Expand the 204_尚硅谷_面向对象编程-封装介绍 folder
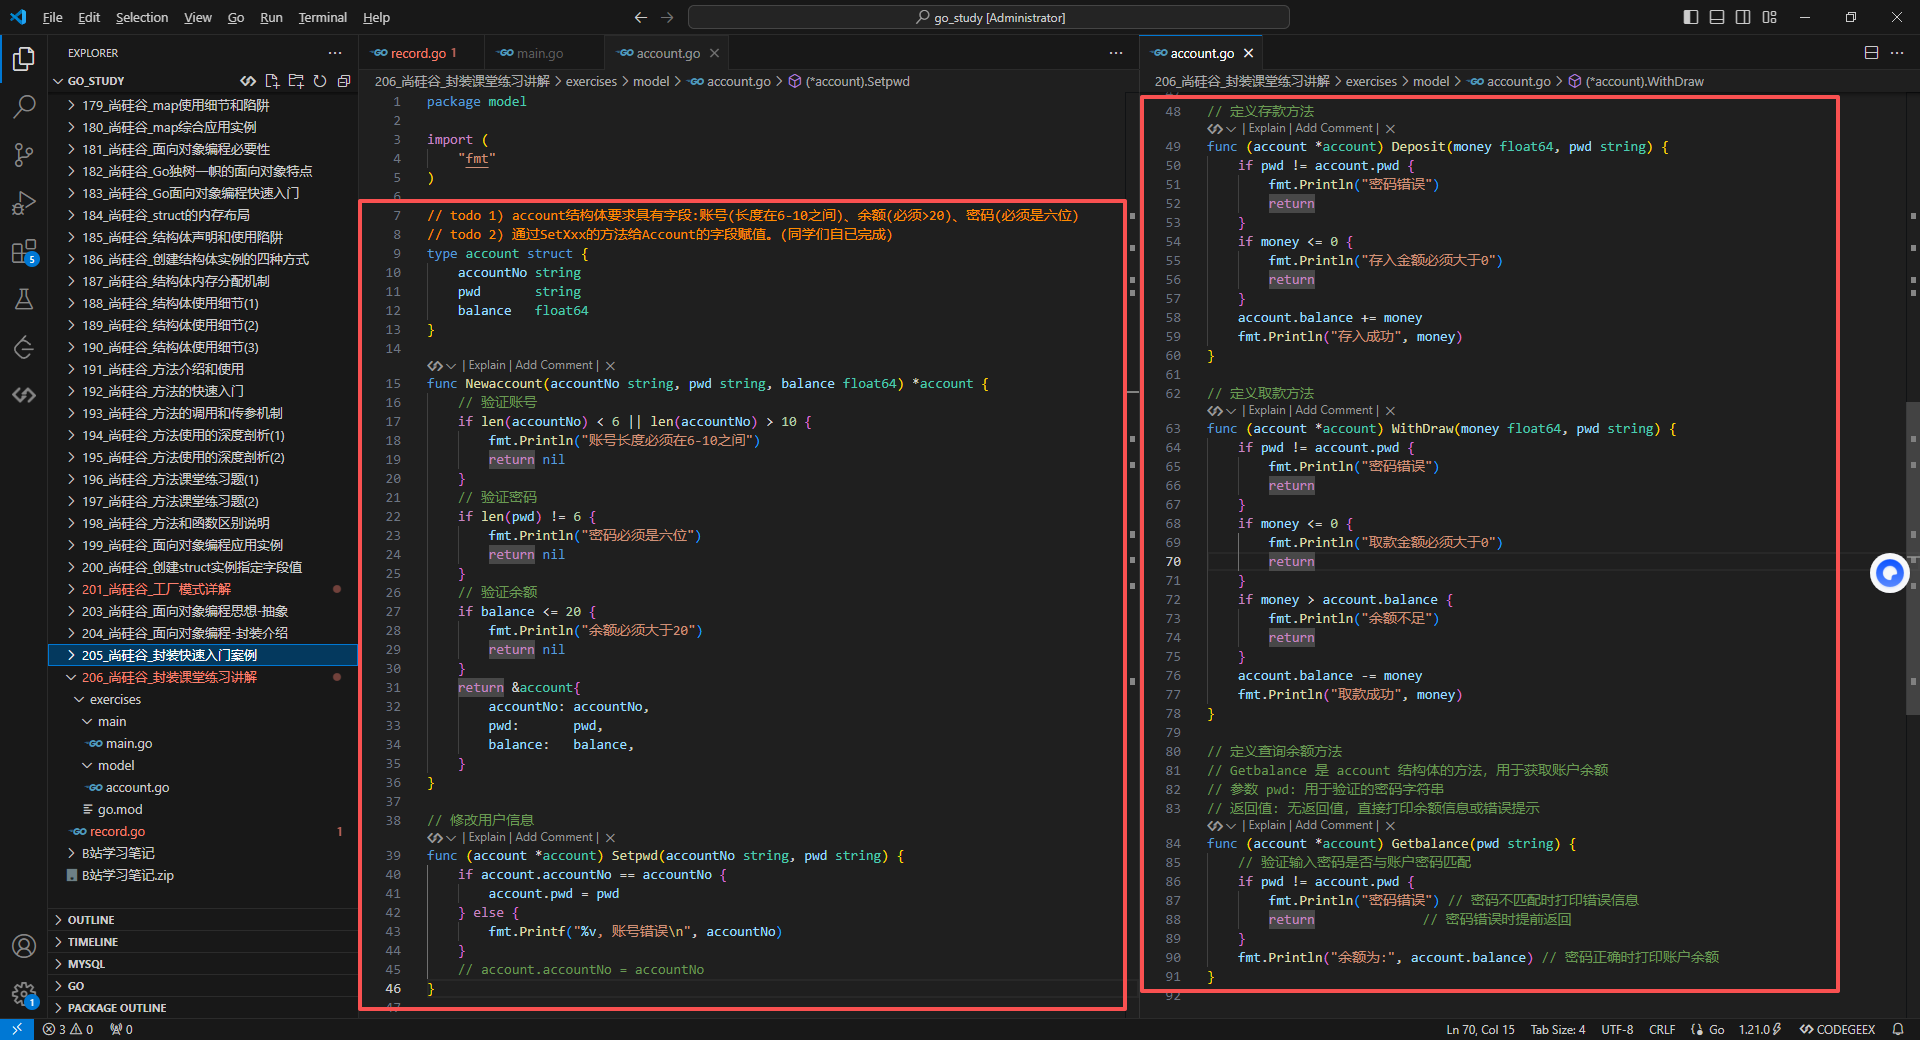Image resolution: width=1920 pixels, height=1040 pixels. (x=203, y=633)
